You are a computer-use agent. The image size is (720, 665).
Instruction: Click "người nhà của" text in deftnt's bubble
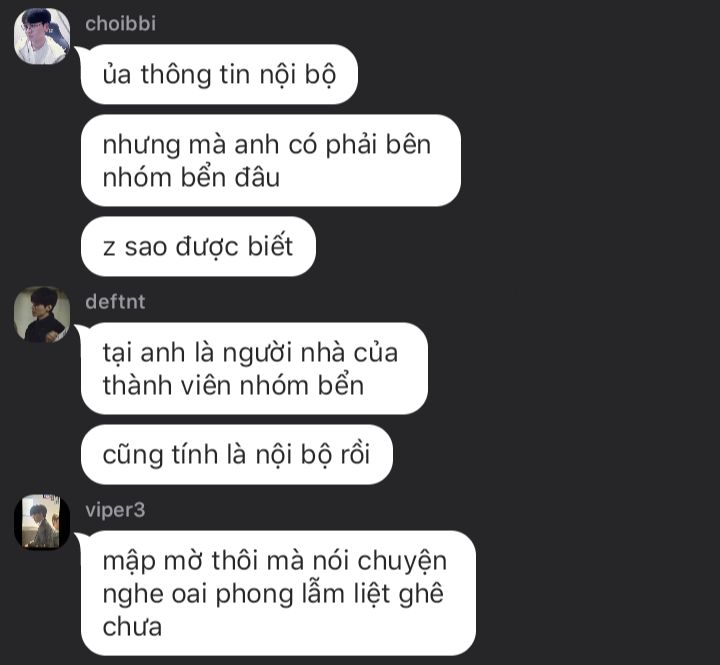tap(310, 354)
